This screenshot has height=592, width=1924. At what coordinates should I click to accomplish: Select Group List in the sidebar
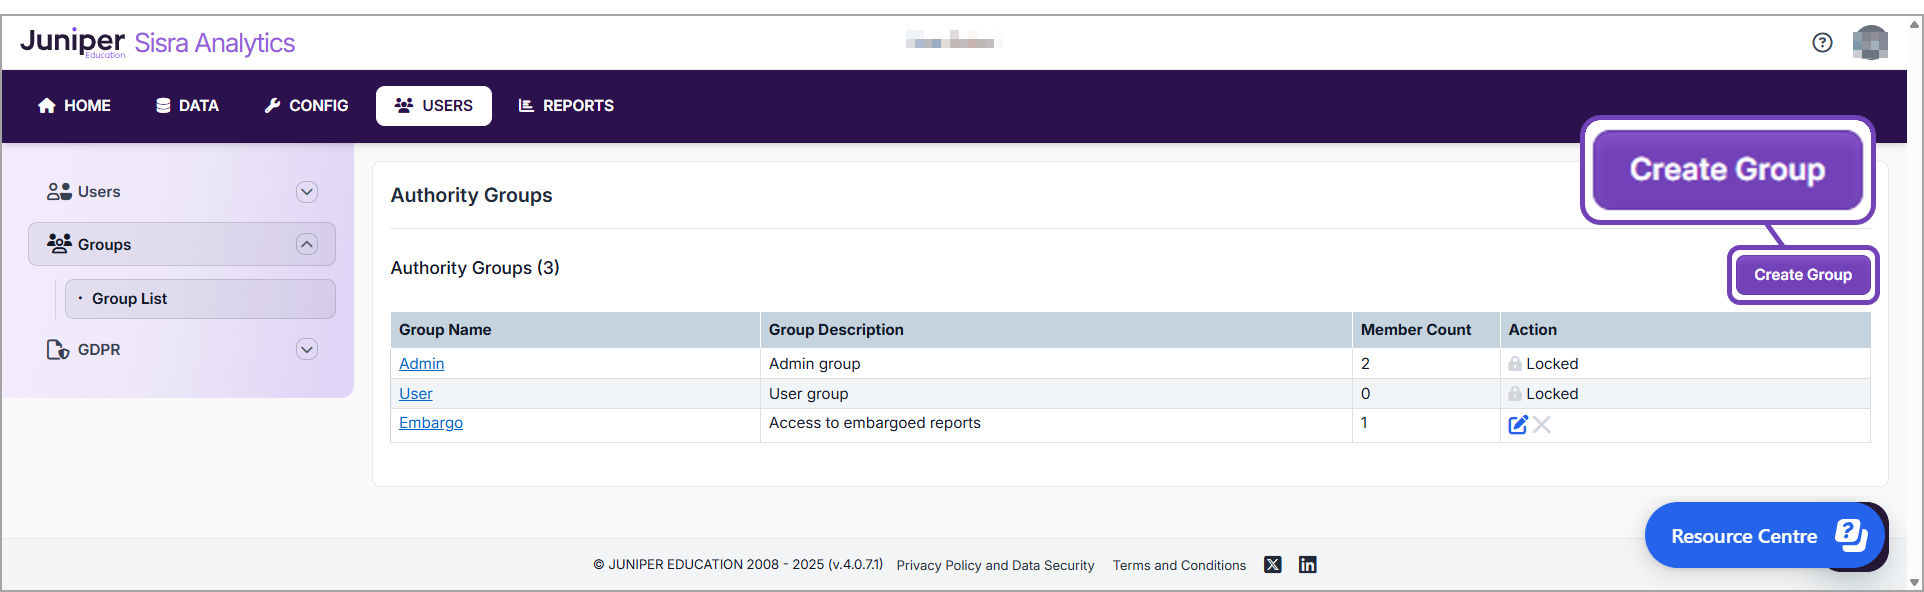(130, 299)
